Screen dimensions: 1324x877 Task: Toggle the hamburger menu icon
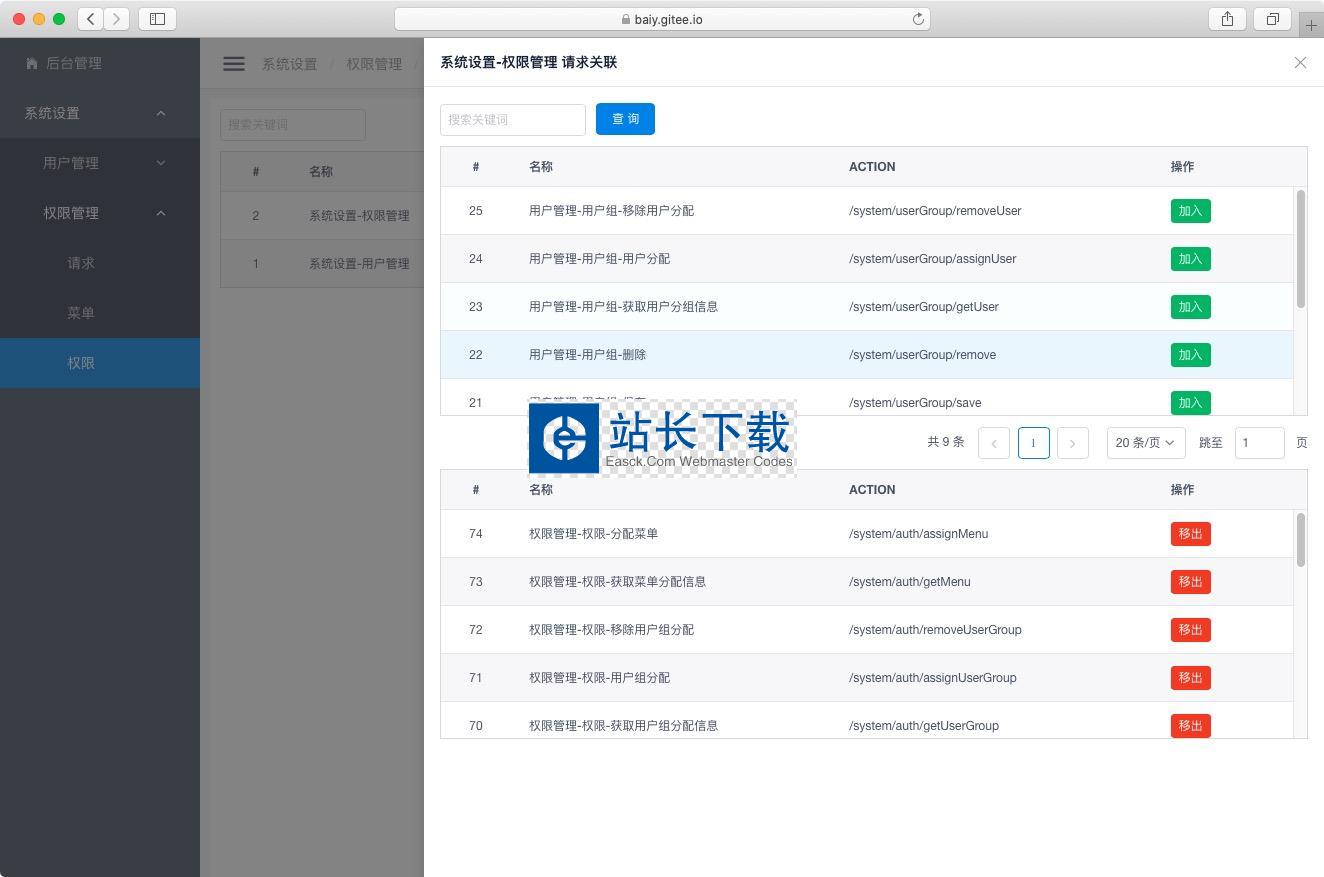pyautogui.click(x=234, y=63)
